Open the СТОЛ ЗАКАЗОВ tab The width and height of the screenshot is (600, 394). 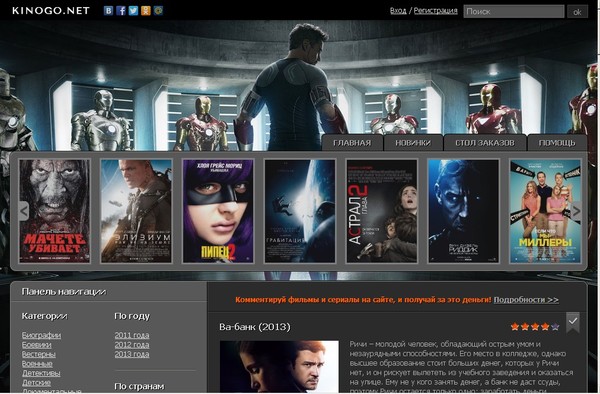tap(485, 143)
